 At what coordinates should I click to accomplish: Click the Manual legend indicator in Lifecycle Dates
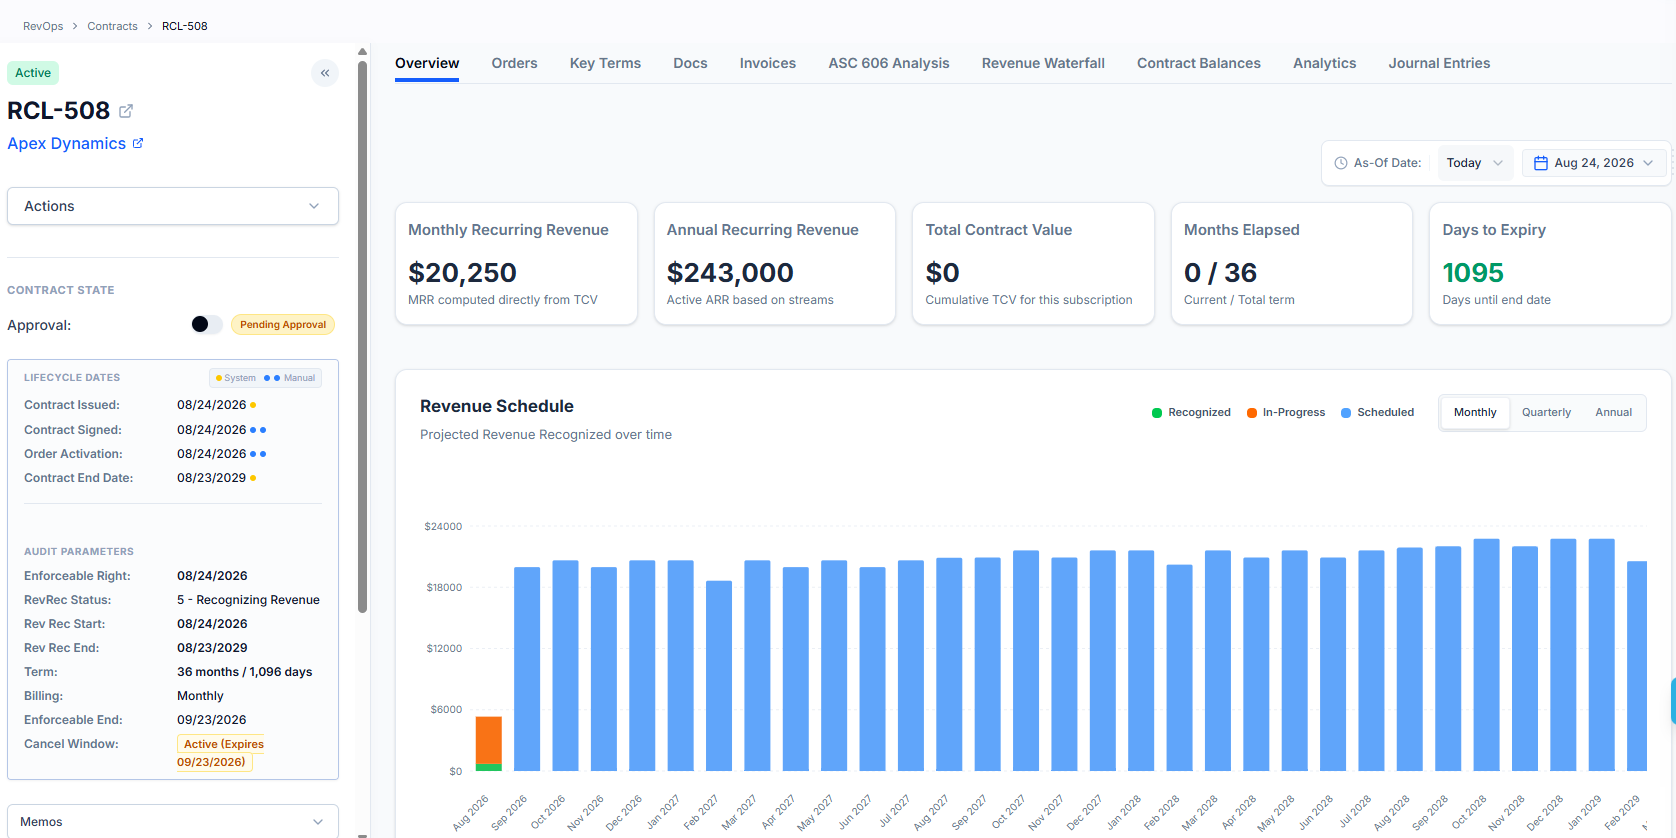[290, 378]
